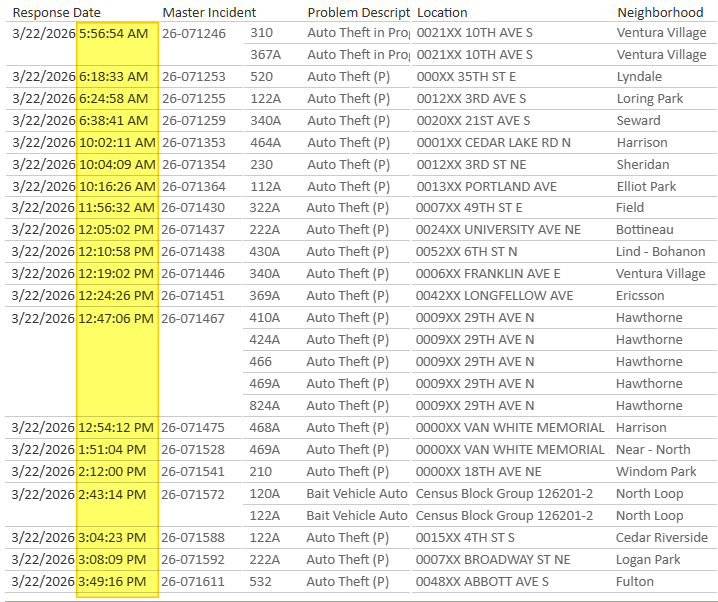Click the Loring Park cell
Viewport: 718px width, 602px height.
coord(650,98)
